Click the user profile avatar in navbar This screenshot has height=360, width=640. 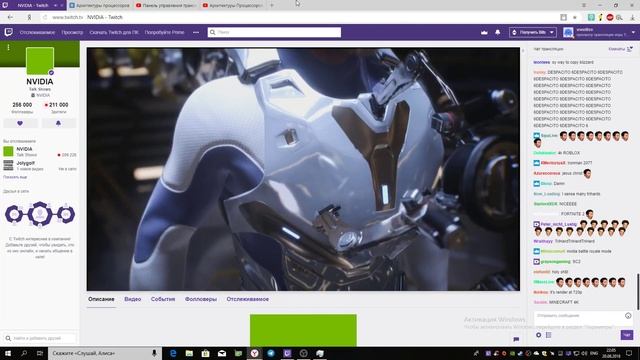click(x=568, y=32)
